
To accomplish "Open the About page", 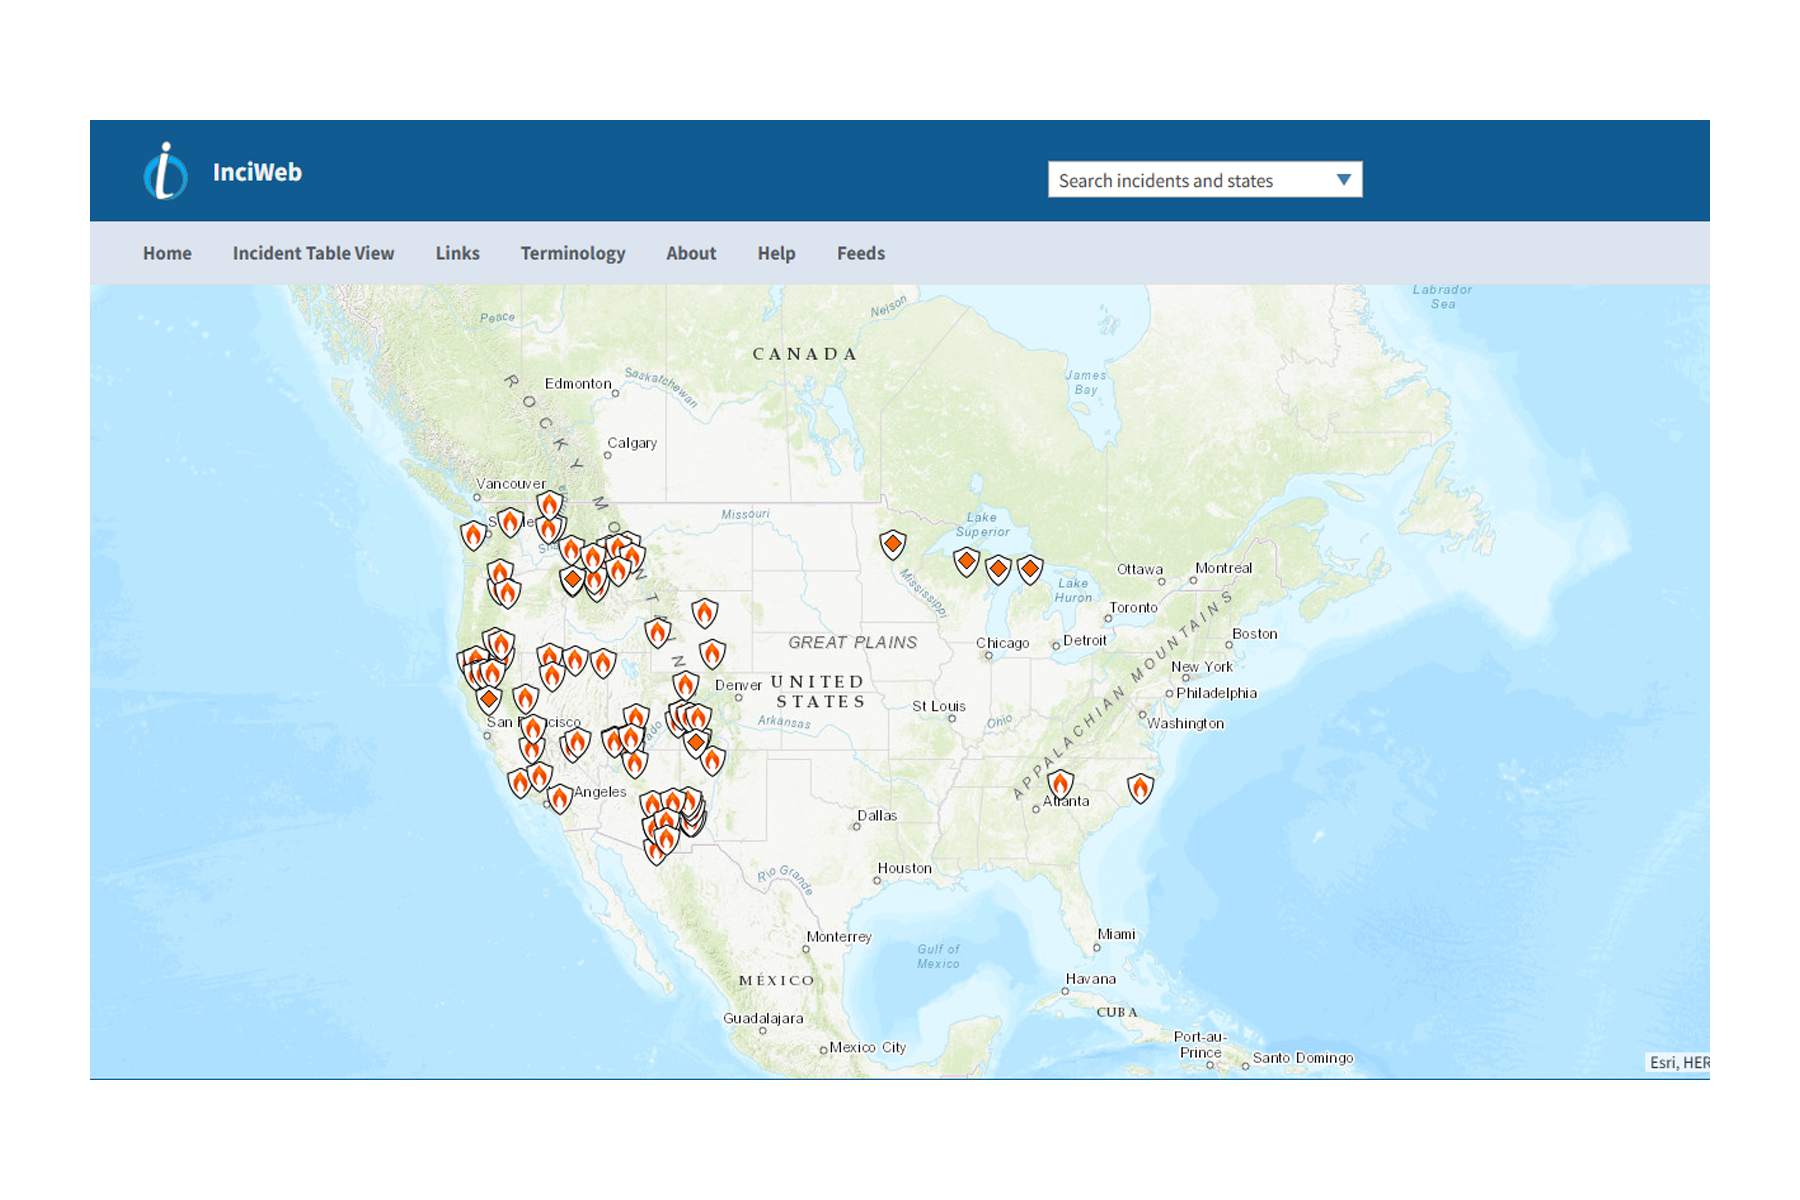I will point(691,253).
